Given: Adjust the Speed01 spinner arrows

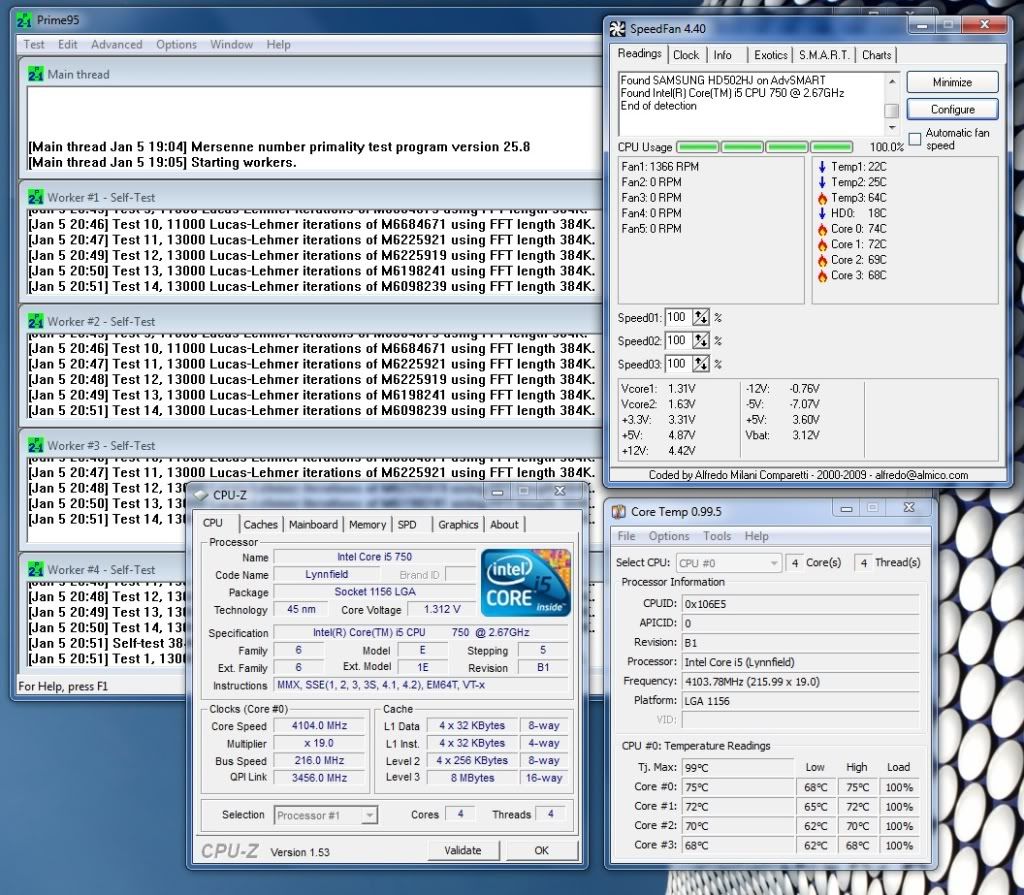Looking at the screenshot, I should 701,317.
